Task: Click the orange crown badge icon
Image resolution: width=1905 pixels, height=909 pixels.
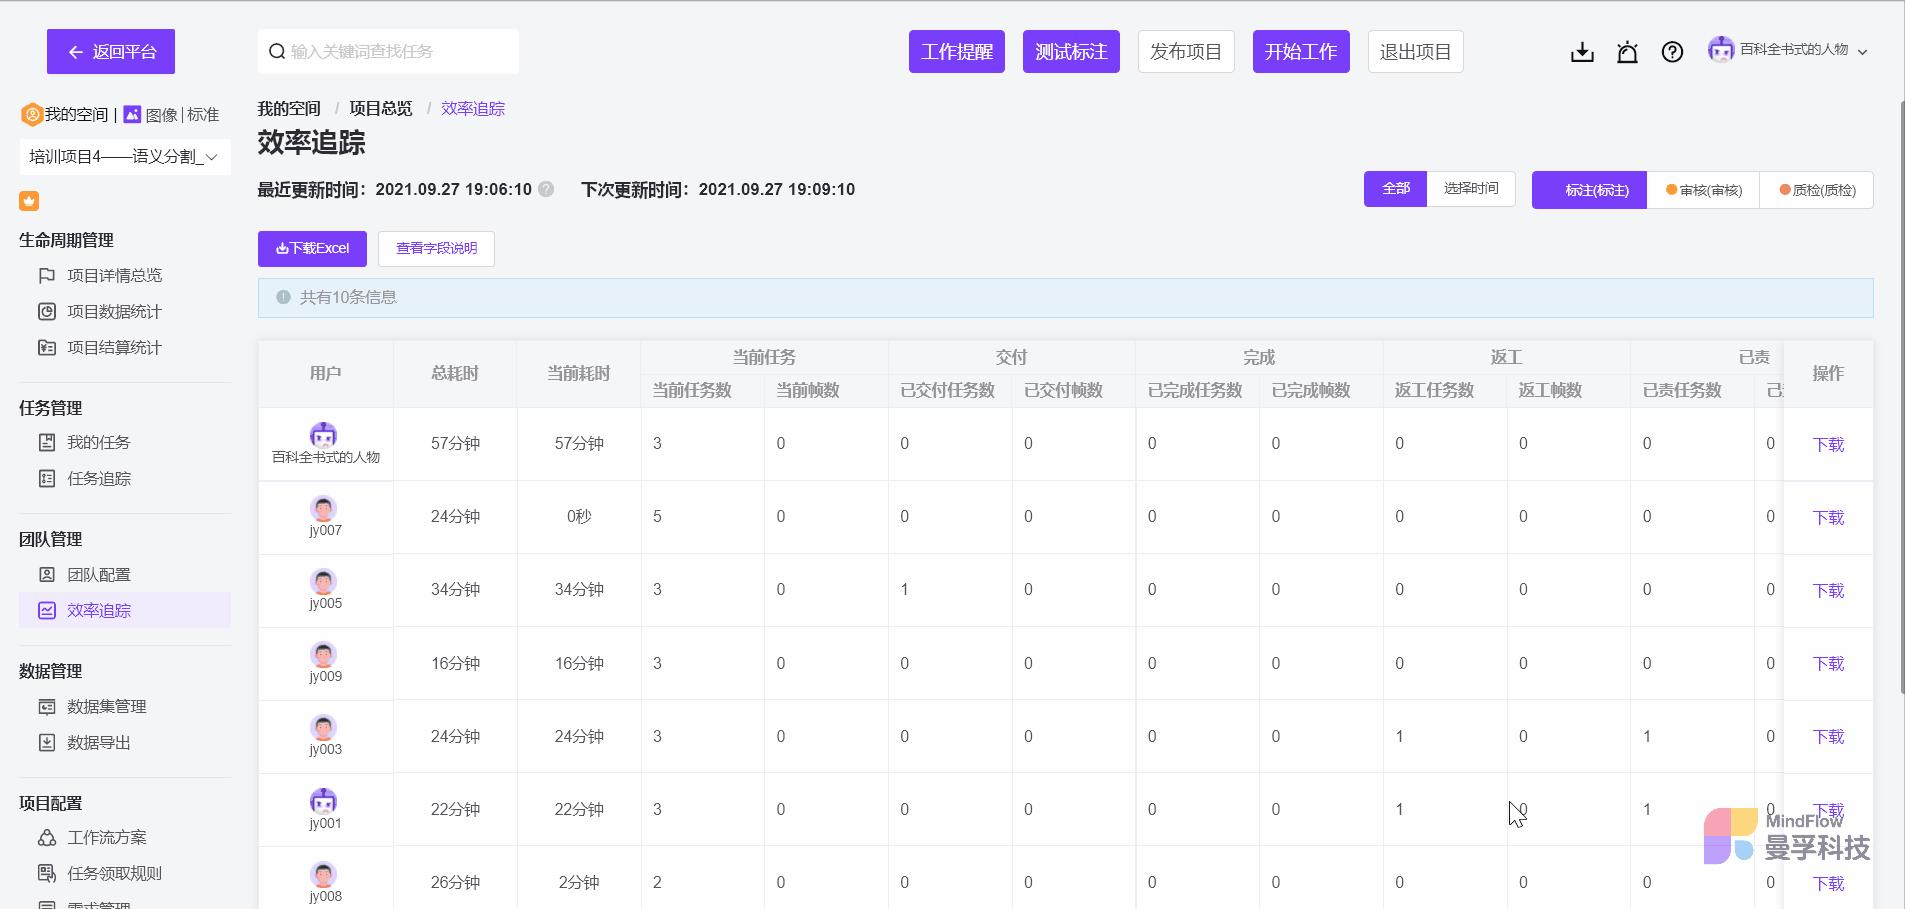Action: [29, 201]
